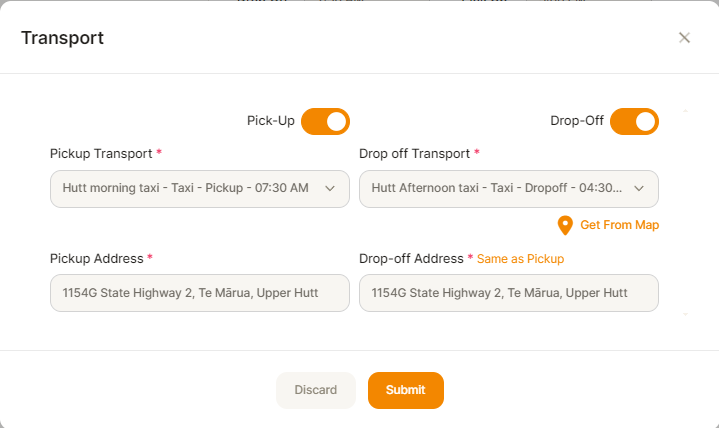This screenshot has height=428, width=719.
Task: Open the Pickup Transport dropdown
Action: (199, 189)
